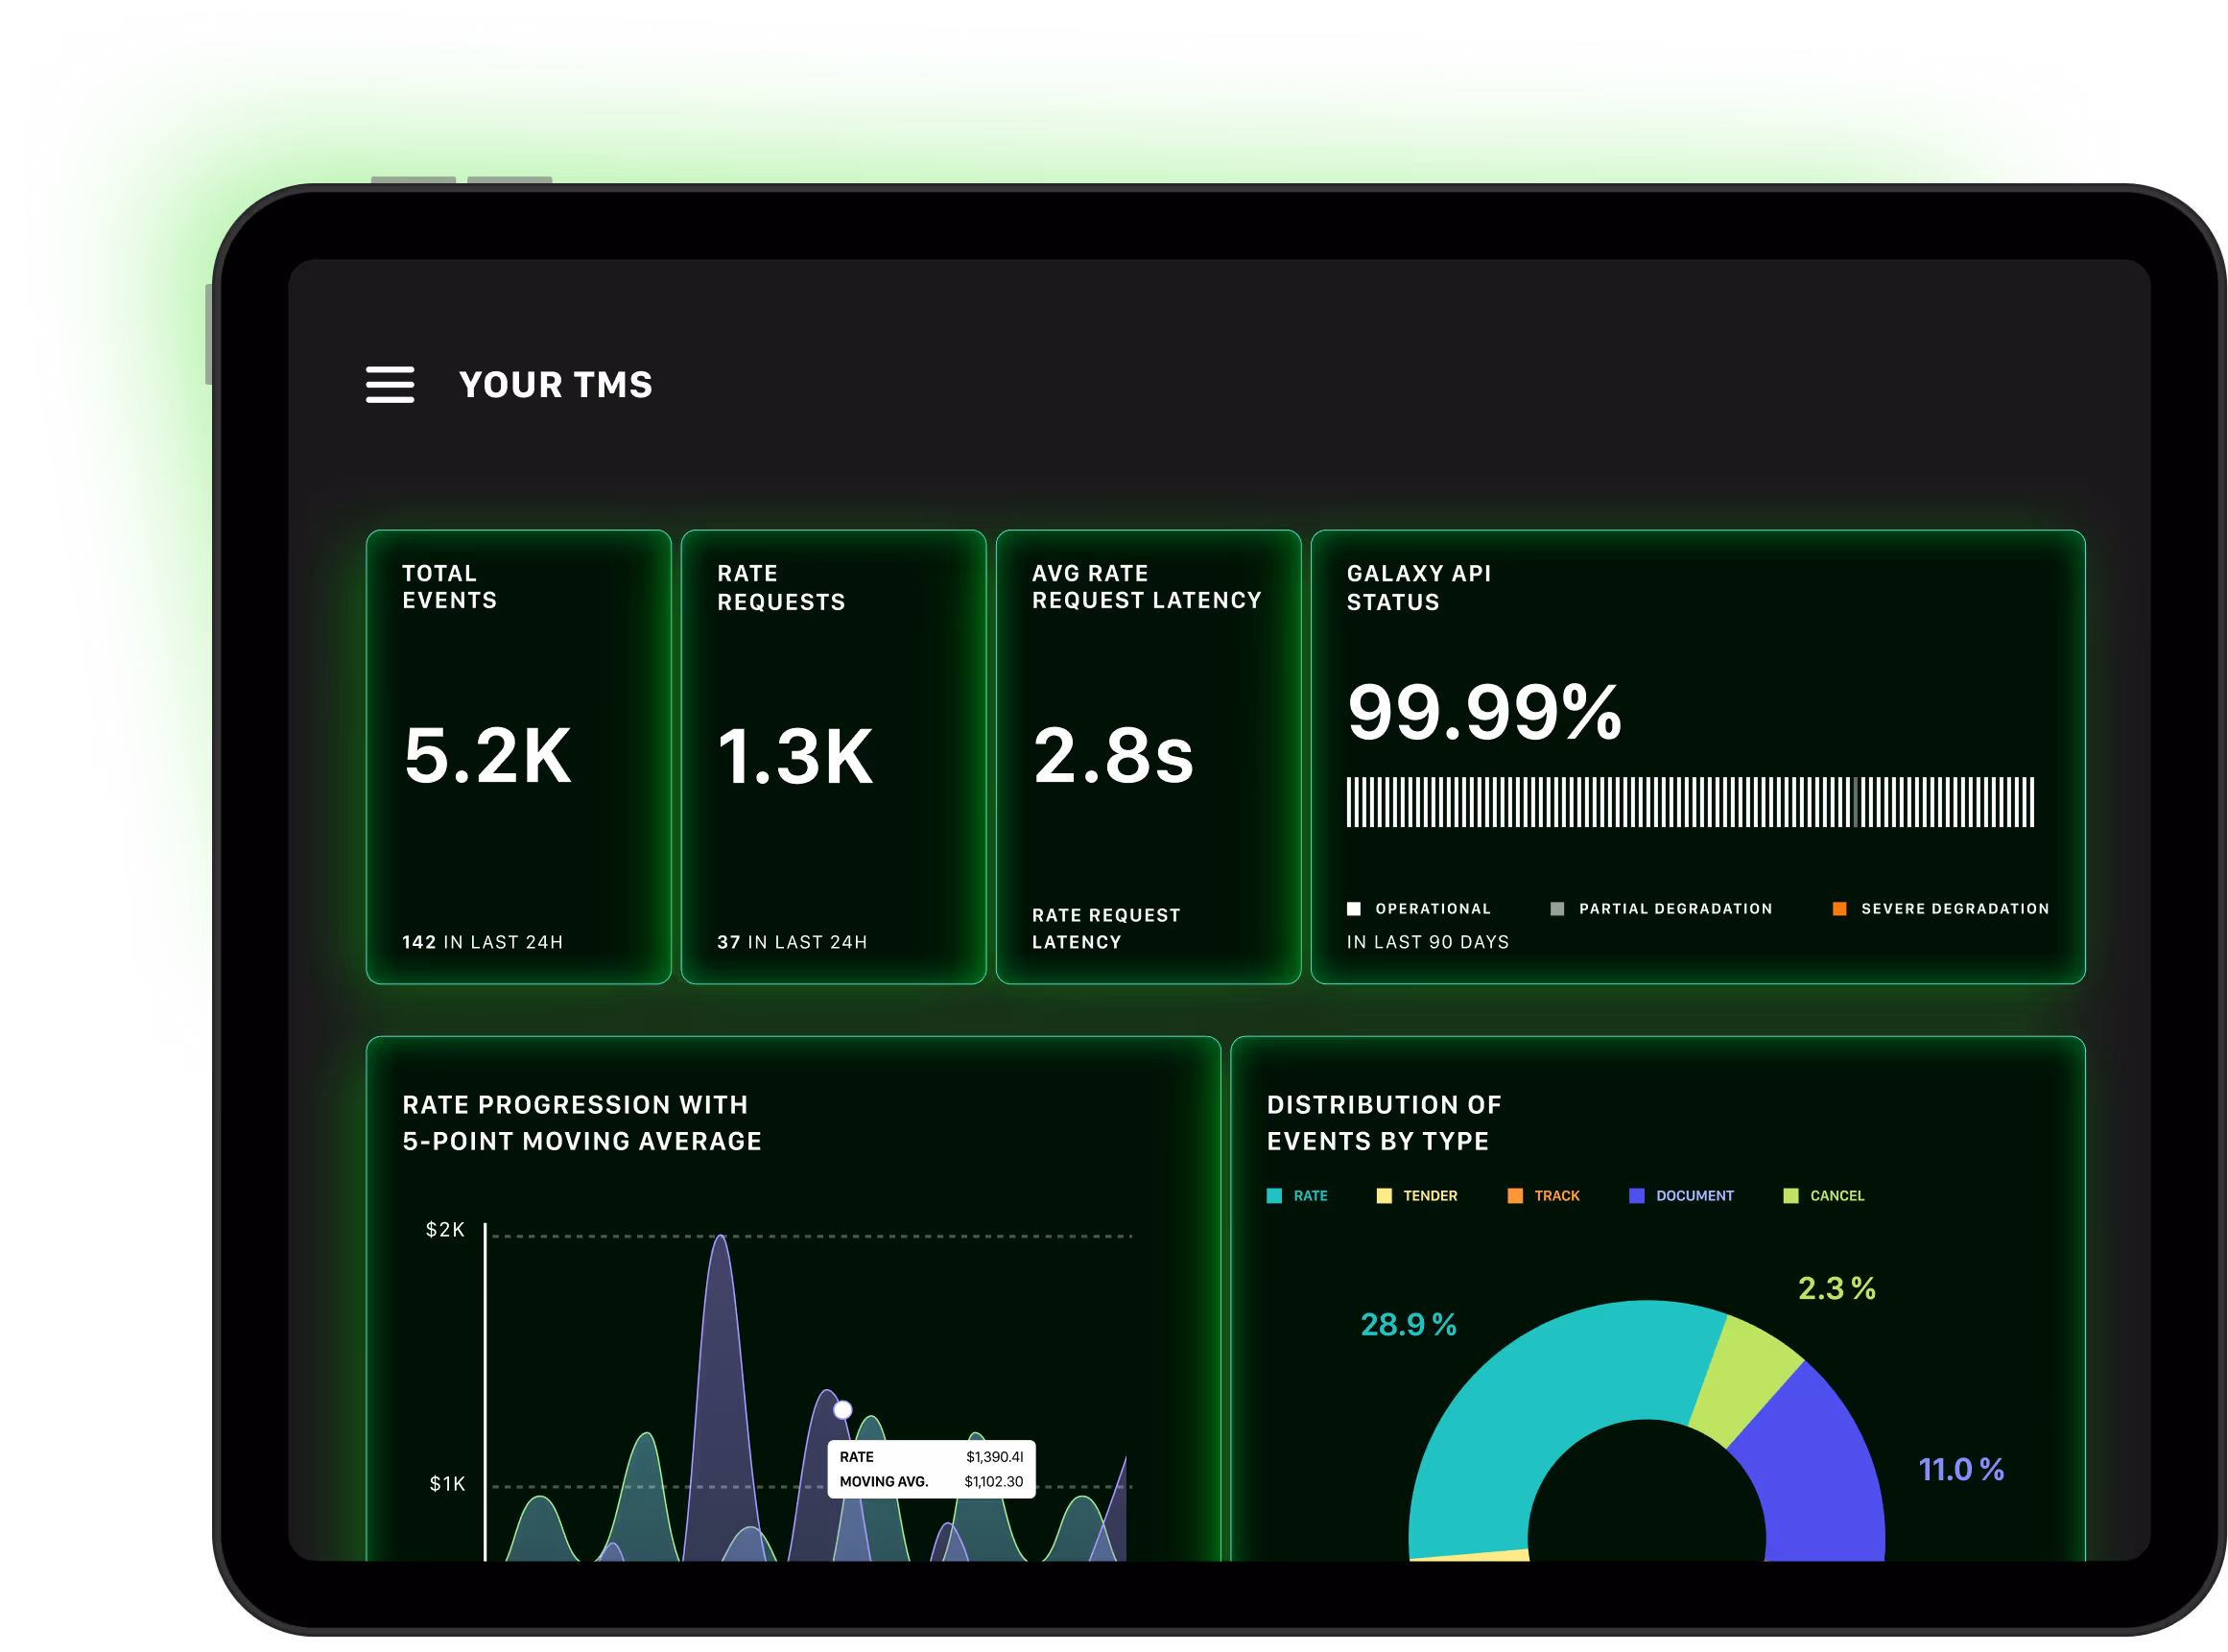Click the 99.99% API status value
The height and width of the screenshot is (1652, 2228).
(1484, 712)
